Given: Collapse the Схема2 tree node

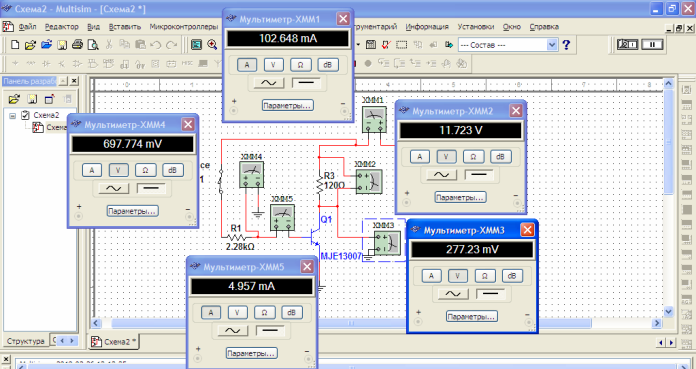Looking at the screenshot, I should tap(12, 115).
